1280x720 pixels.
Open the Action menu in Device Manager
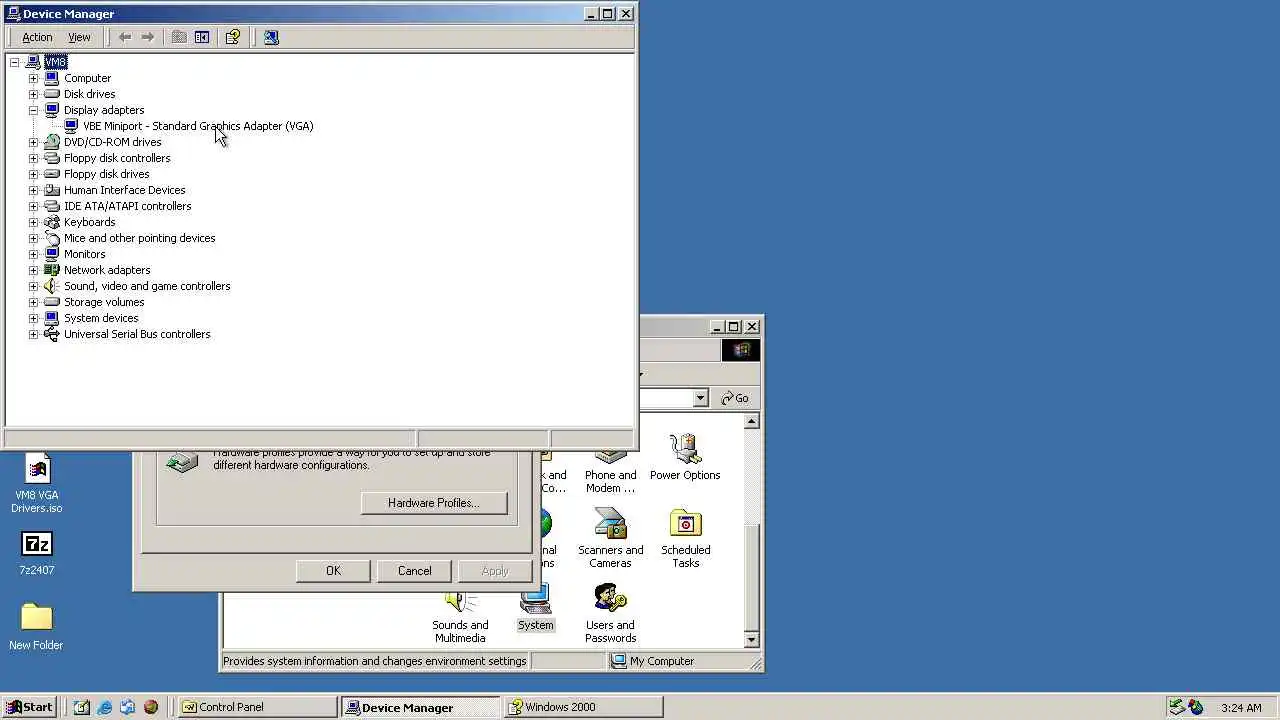(37, 37)
